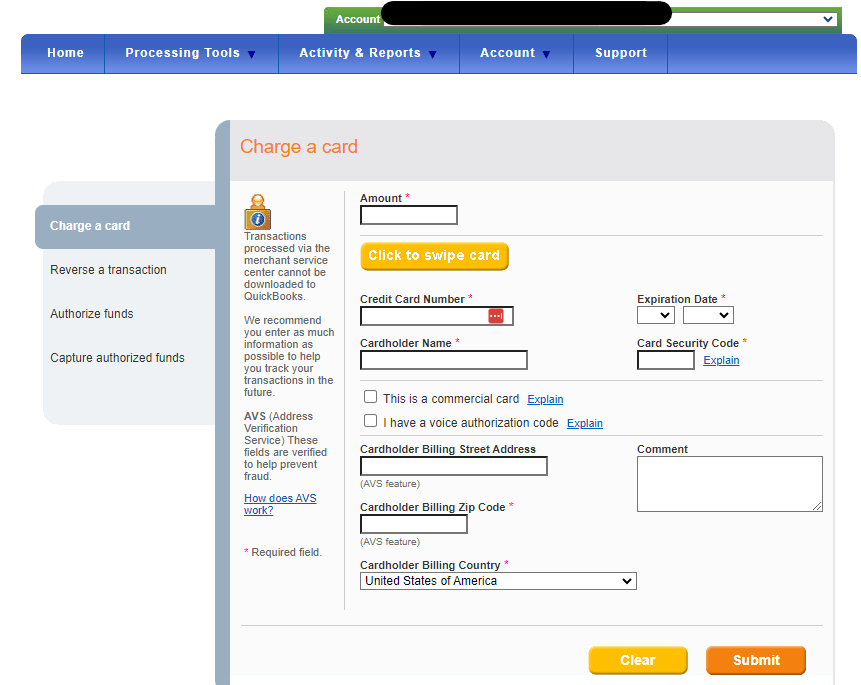The image size is (861, 685).
Task: Open the expiration month dropdown
Action: click(x=655, y=315)
